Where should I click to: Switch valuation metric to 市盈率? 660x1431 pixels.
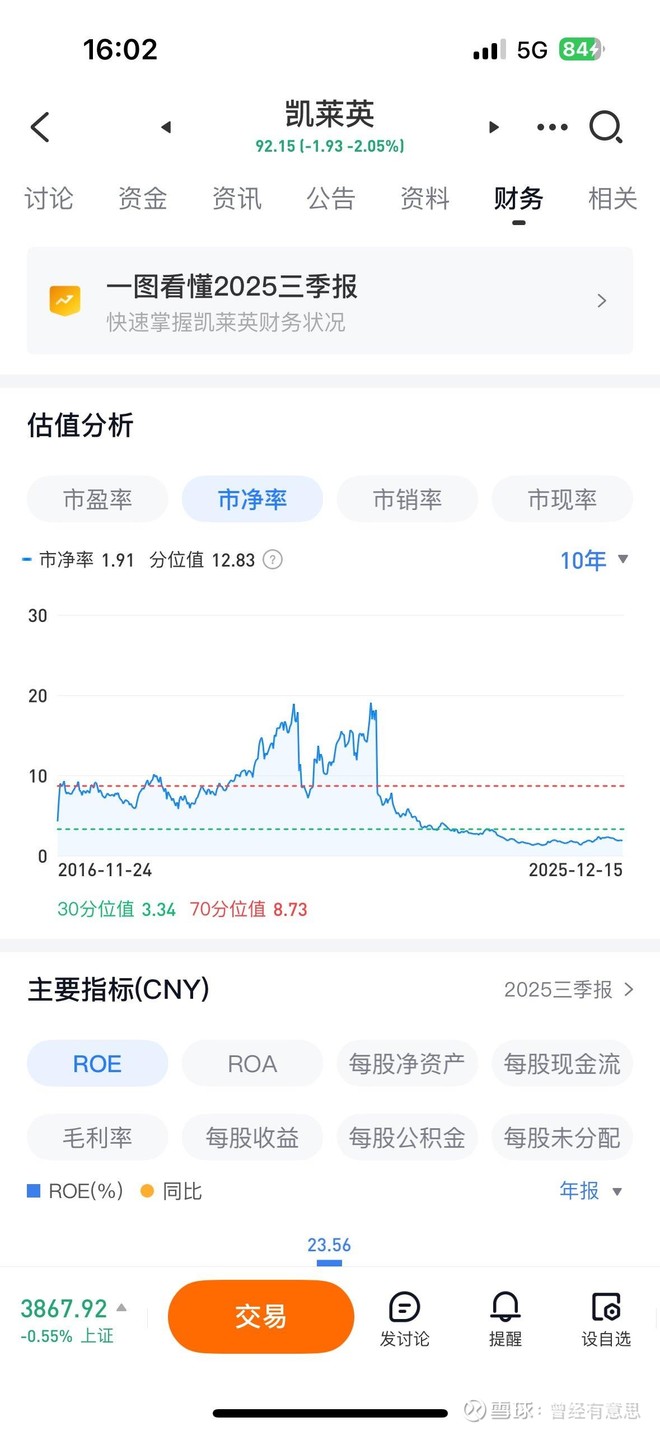97,499
